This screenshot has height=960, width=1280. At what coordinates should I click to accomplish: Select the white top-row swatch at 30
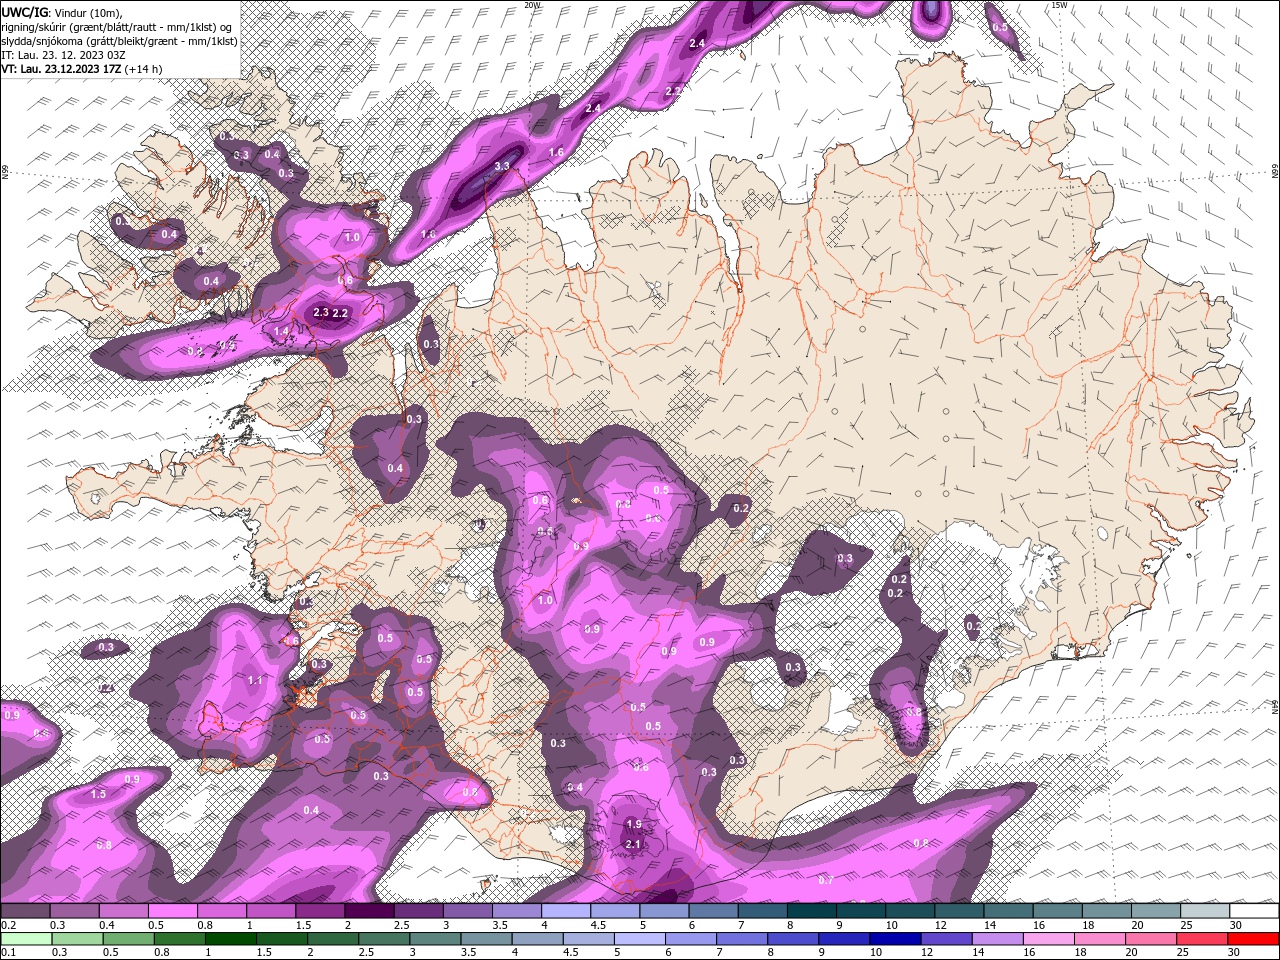[1254, 911]
